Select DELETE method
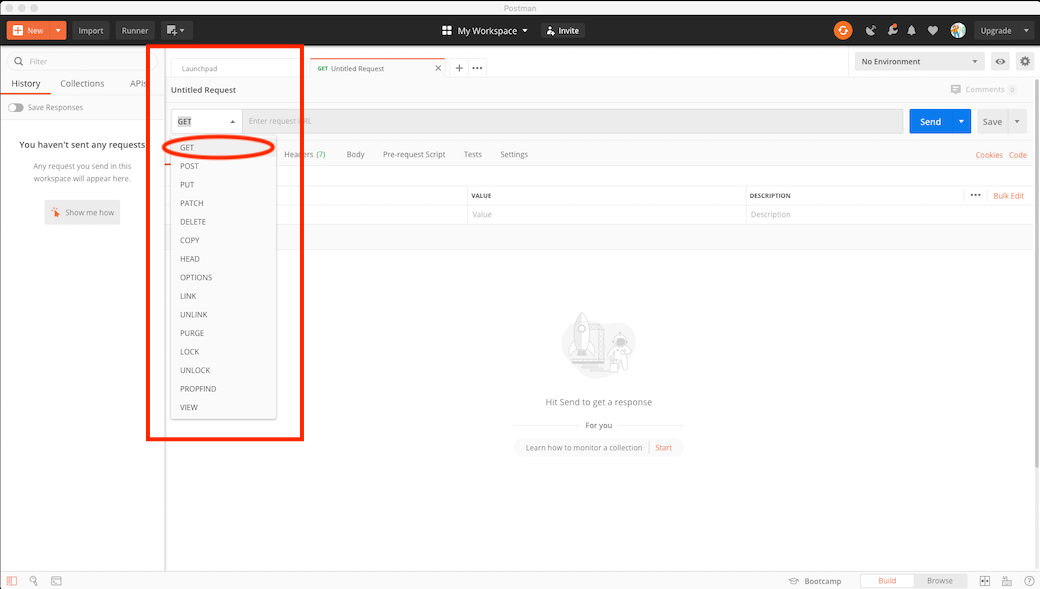Viewport: 1040px width, 589px height. click(224, 222)
